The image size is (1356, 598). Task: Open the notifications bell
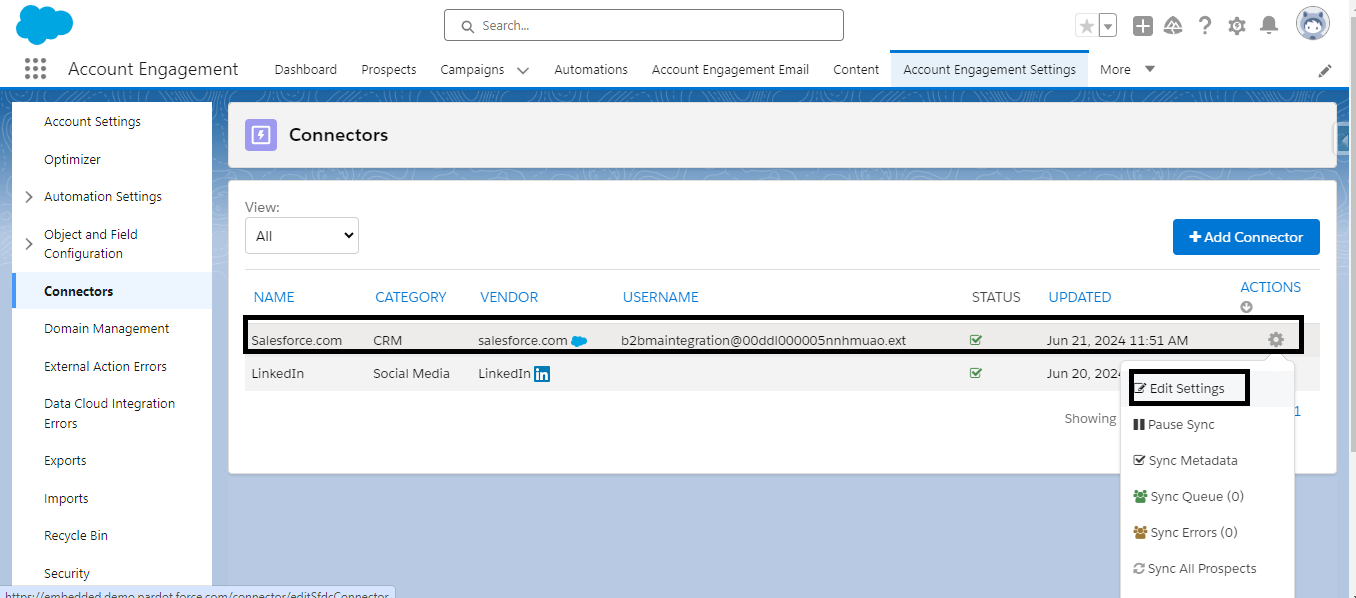[1269, 25]
